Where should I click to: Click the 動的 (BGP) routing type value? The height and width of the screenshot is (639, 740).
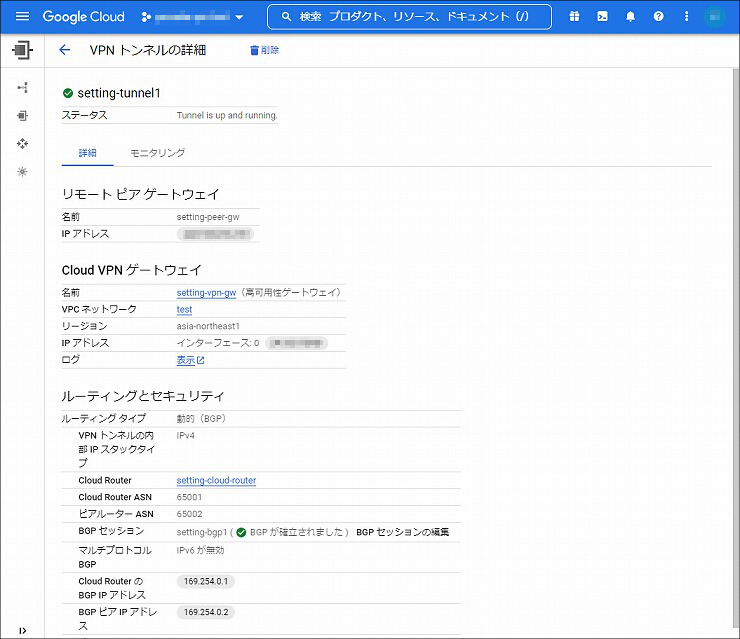pos(201,419)
